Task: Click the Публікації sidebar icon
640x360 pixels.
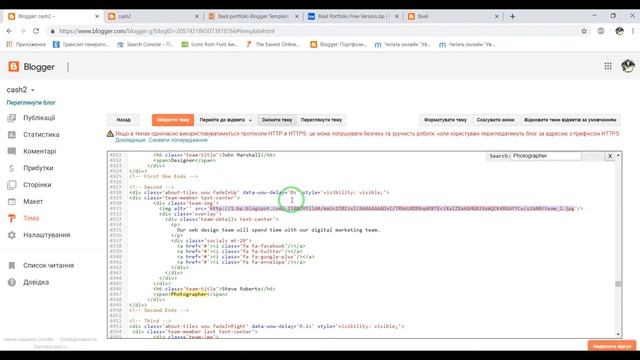Action: tap(12, 118)
